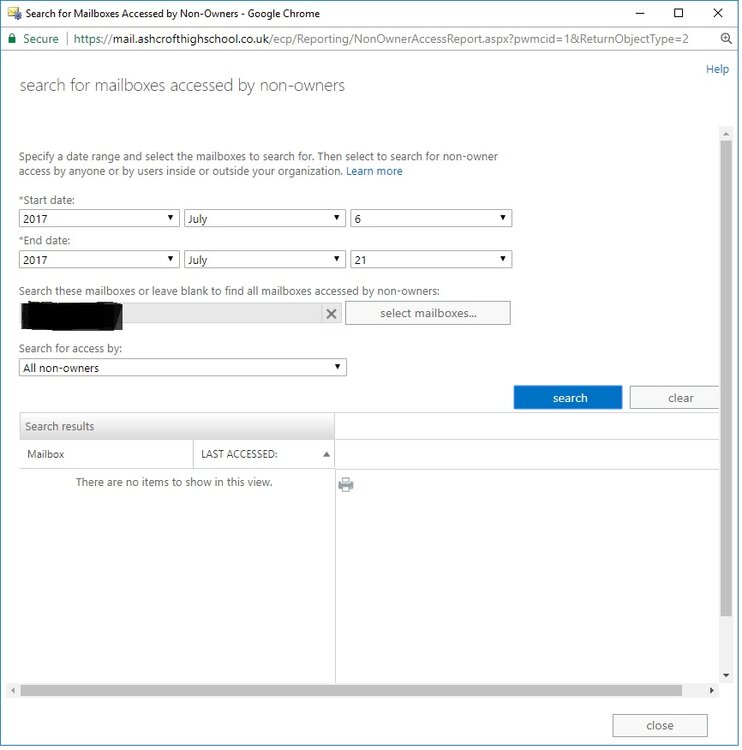Image resolution: width=742 pixels, height=750 pixels.
Task: Expand the 'All non-owners' access dropdown
Action: pyautogui.click(x=183, y=369)
